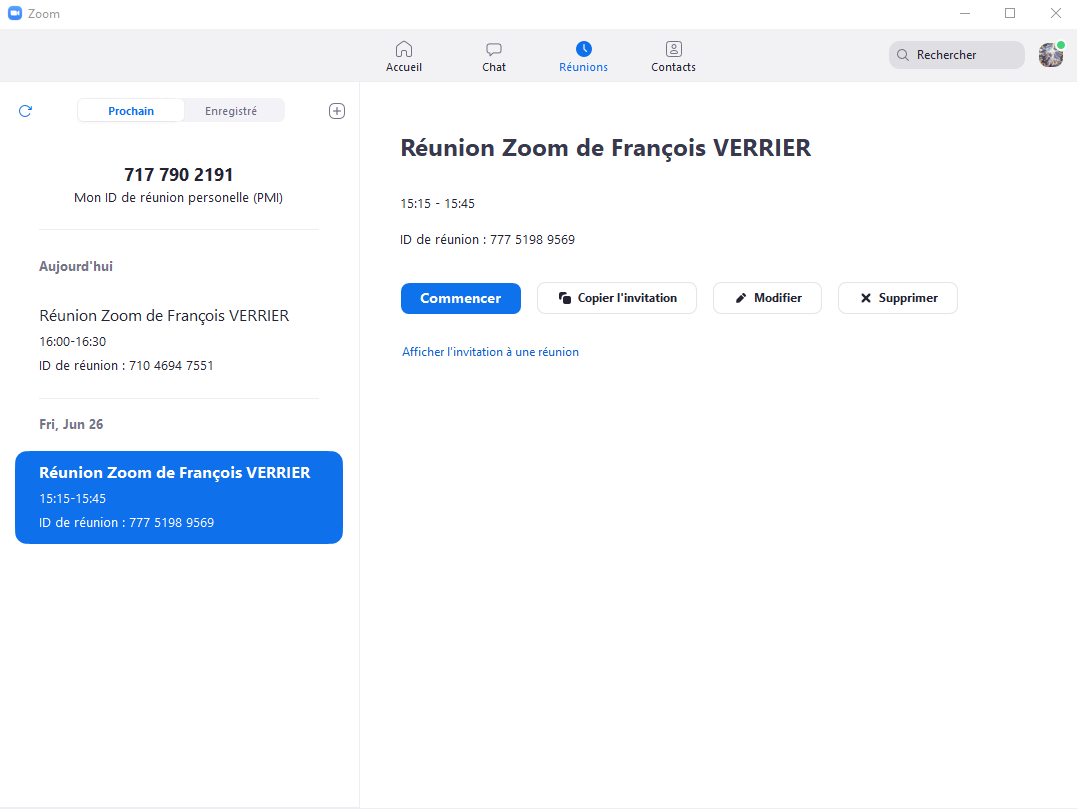Select the Fri, Jun 26 15:15-15:45 meeting
Screen dimensions: 1077x809
(x=179, y=497)
